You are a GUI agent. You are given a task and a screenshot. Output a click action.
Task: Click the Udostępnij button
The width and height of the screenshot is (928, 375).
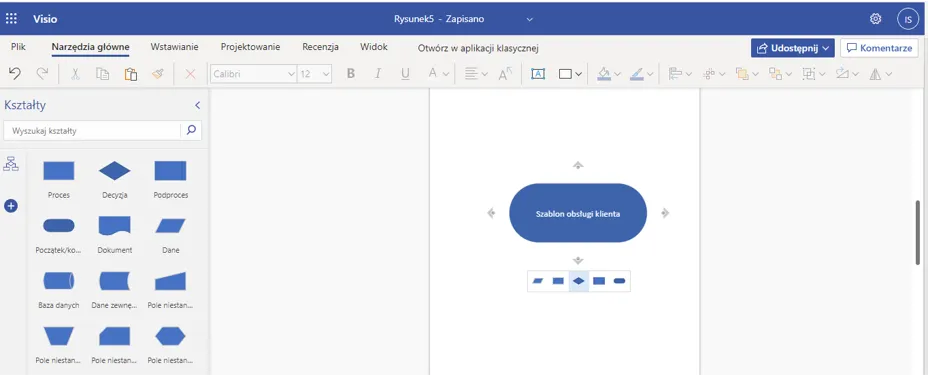(792, 49)
